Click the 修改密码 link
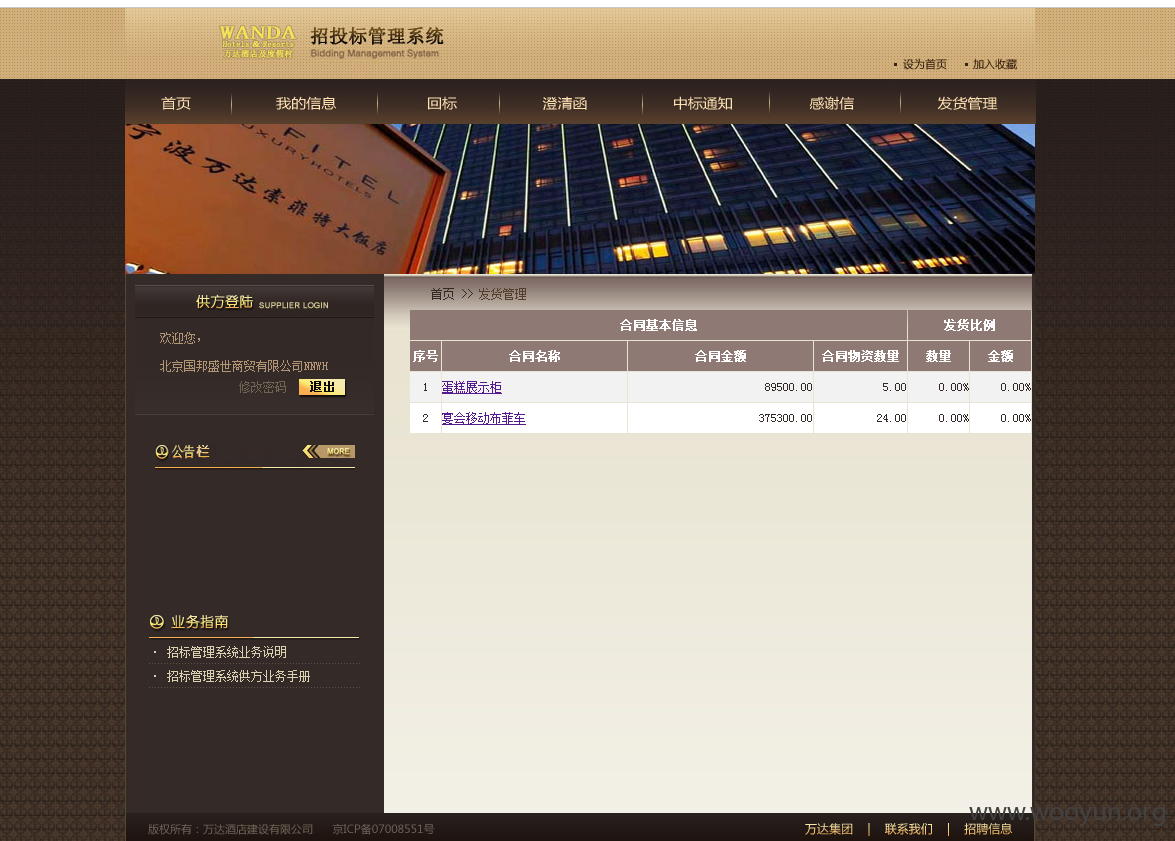 pyautogui.click(x=262, y=388)
